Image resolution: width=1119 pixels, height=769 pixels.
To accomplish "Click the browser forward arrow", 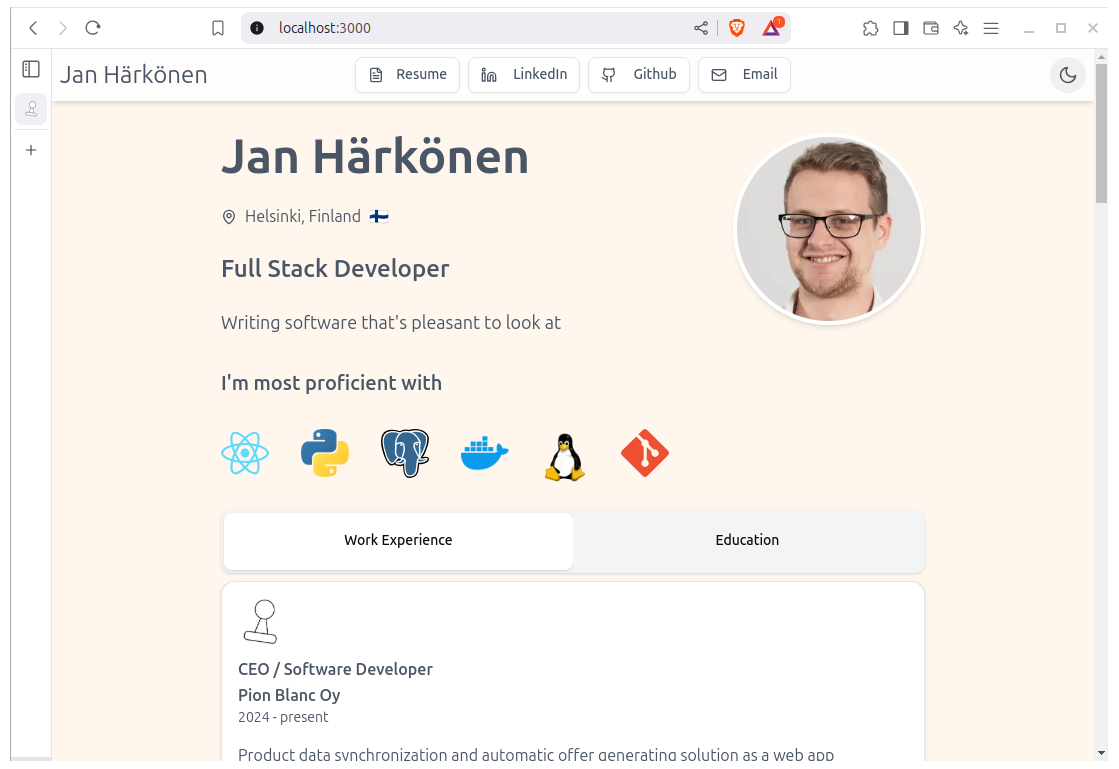I will [x=63, y=28].
